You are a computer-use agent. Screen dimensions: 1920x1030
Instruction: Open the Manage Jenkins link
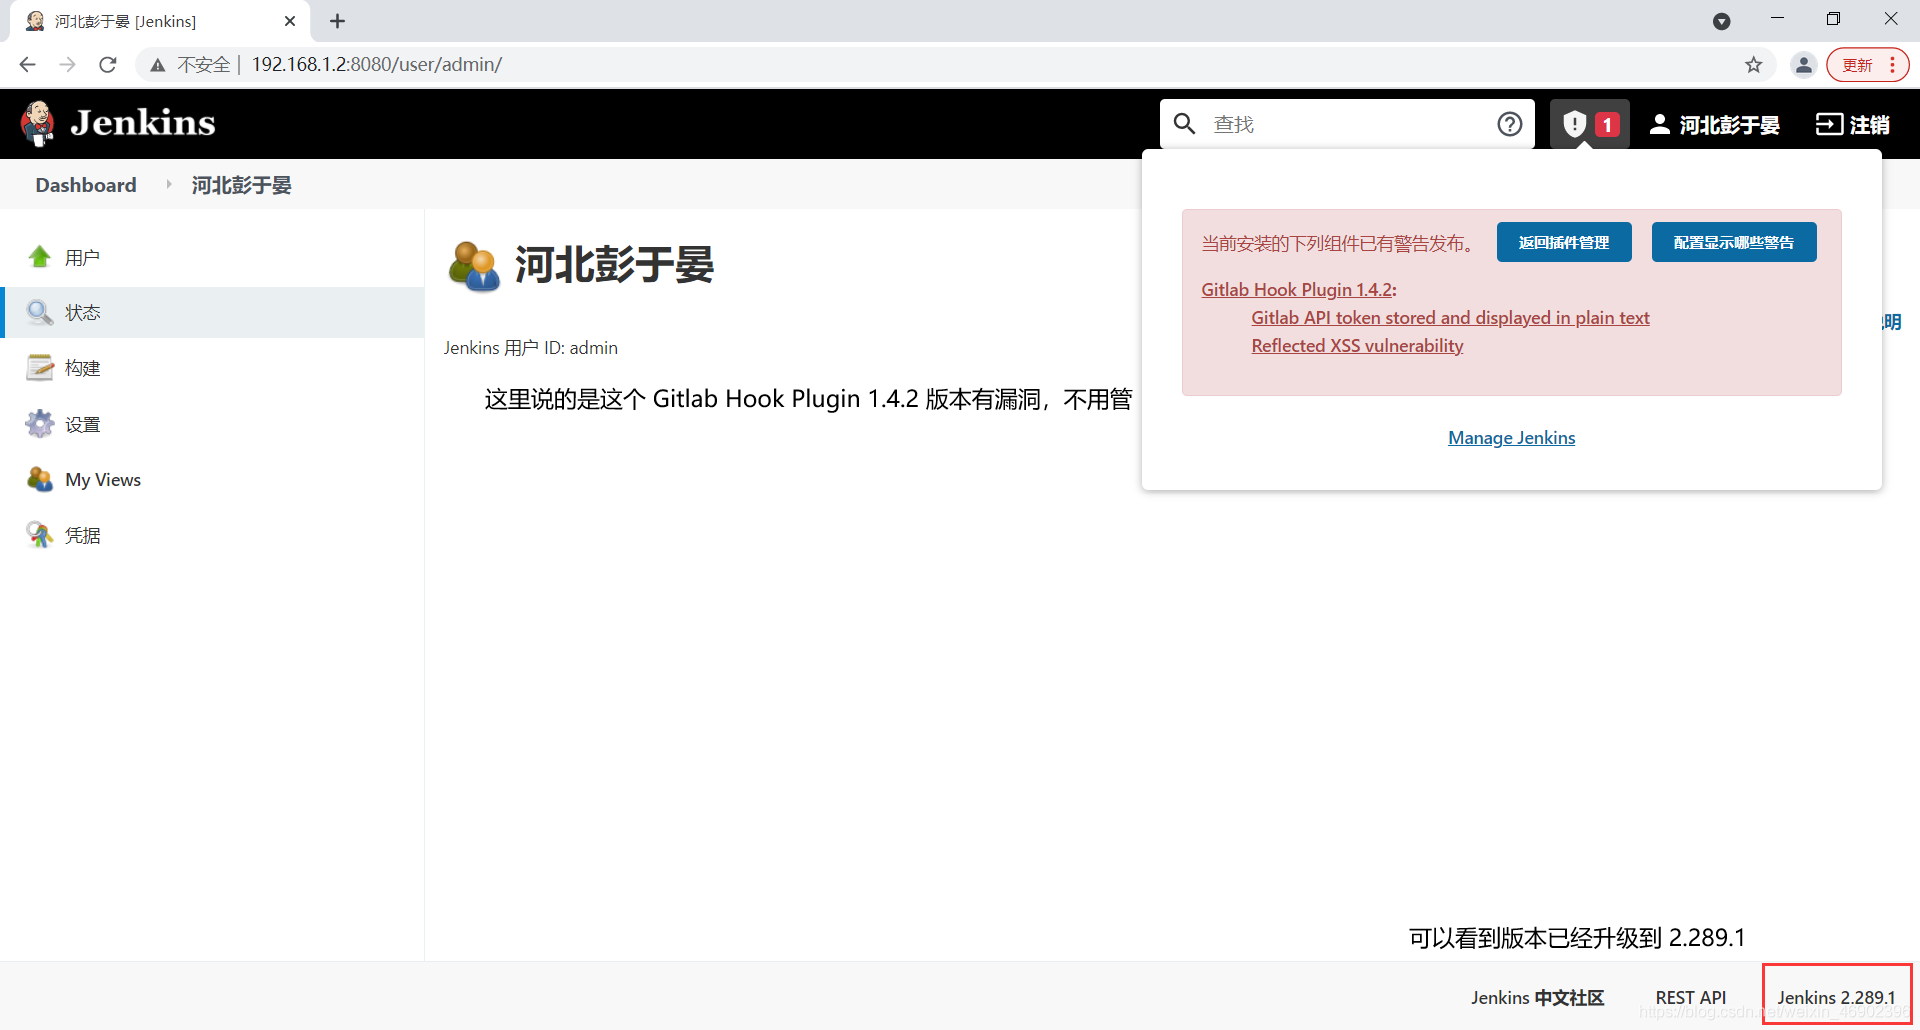[x=1511, y=437]
